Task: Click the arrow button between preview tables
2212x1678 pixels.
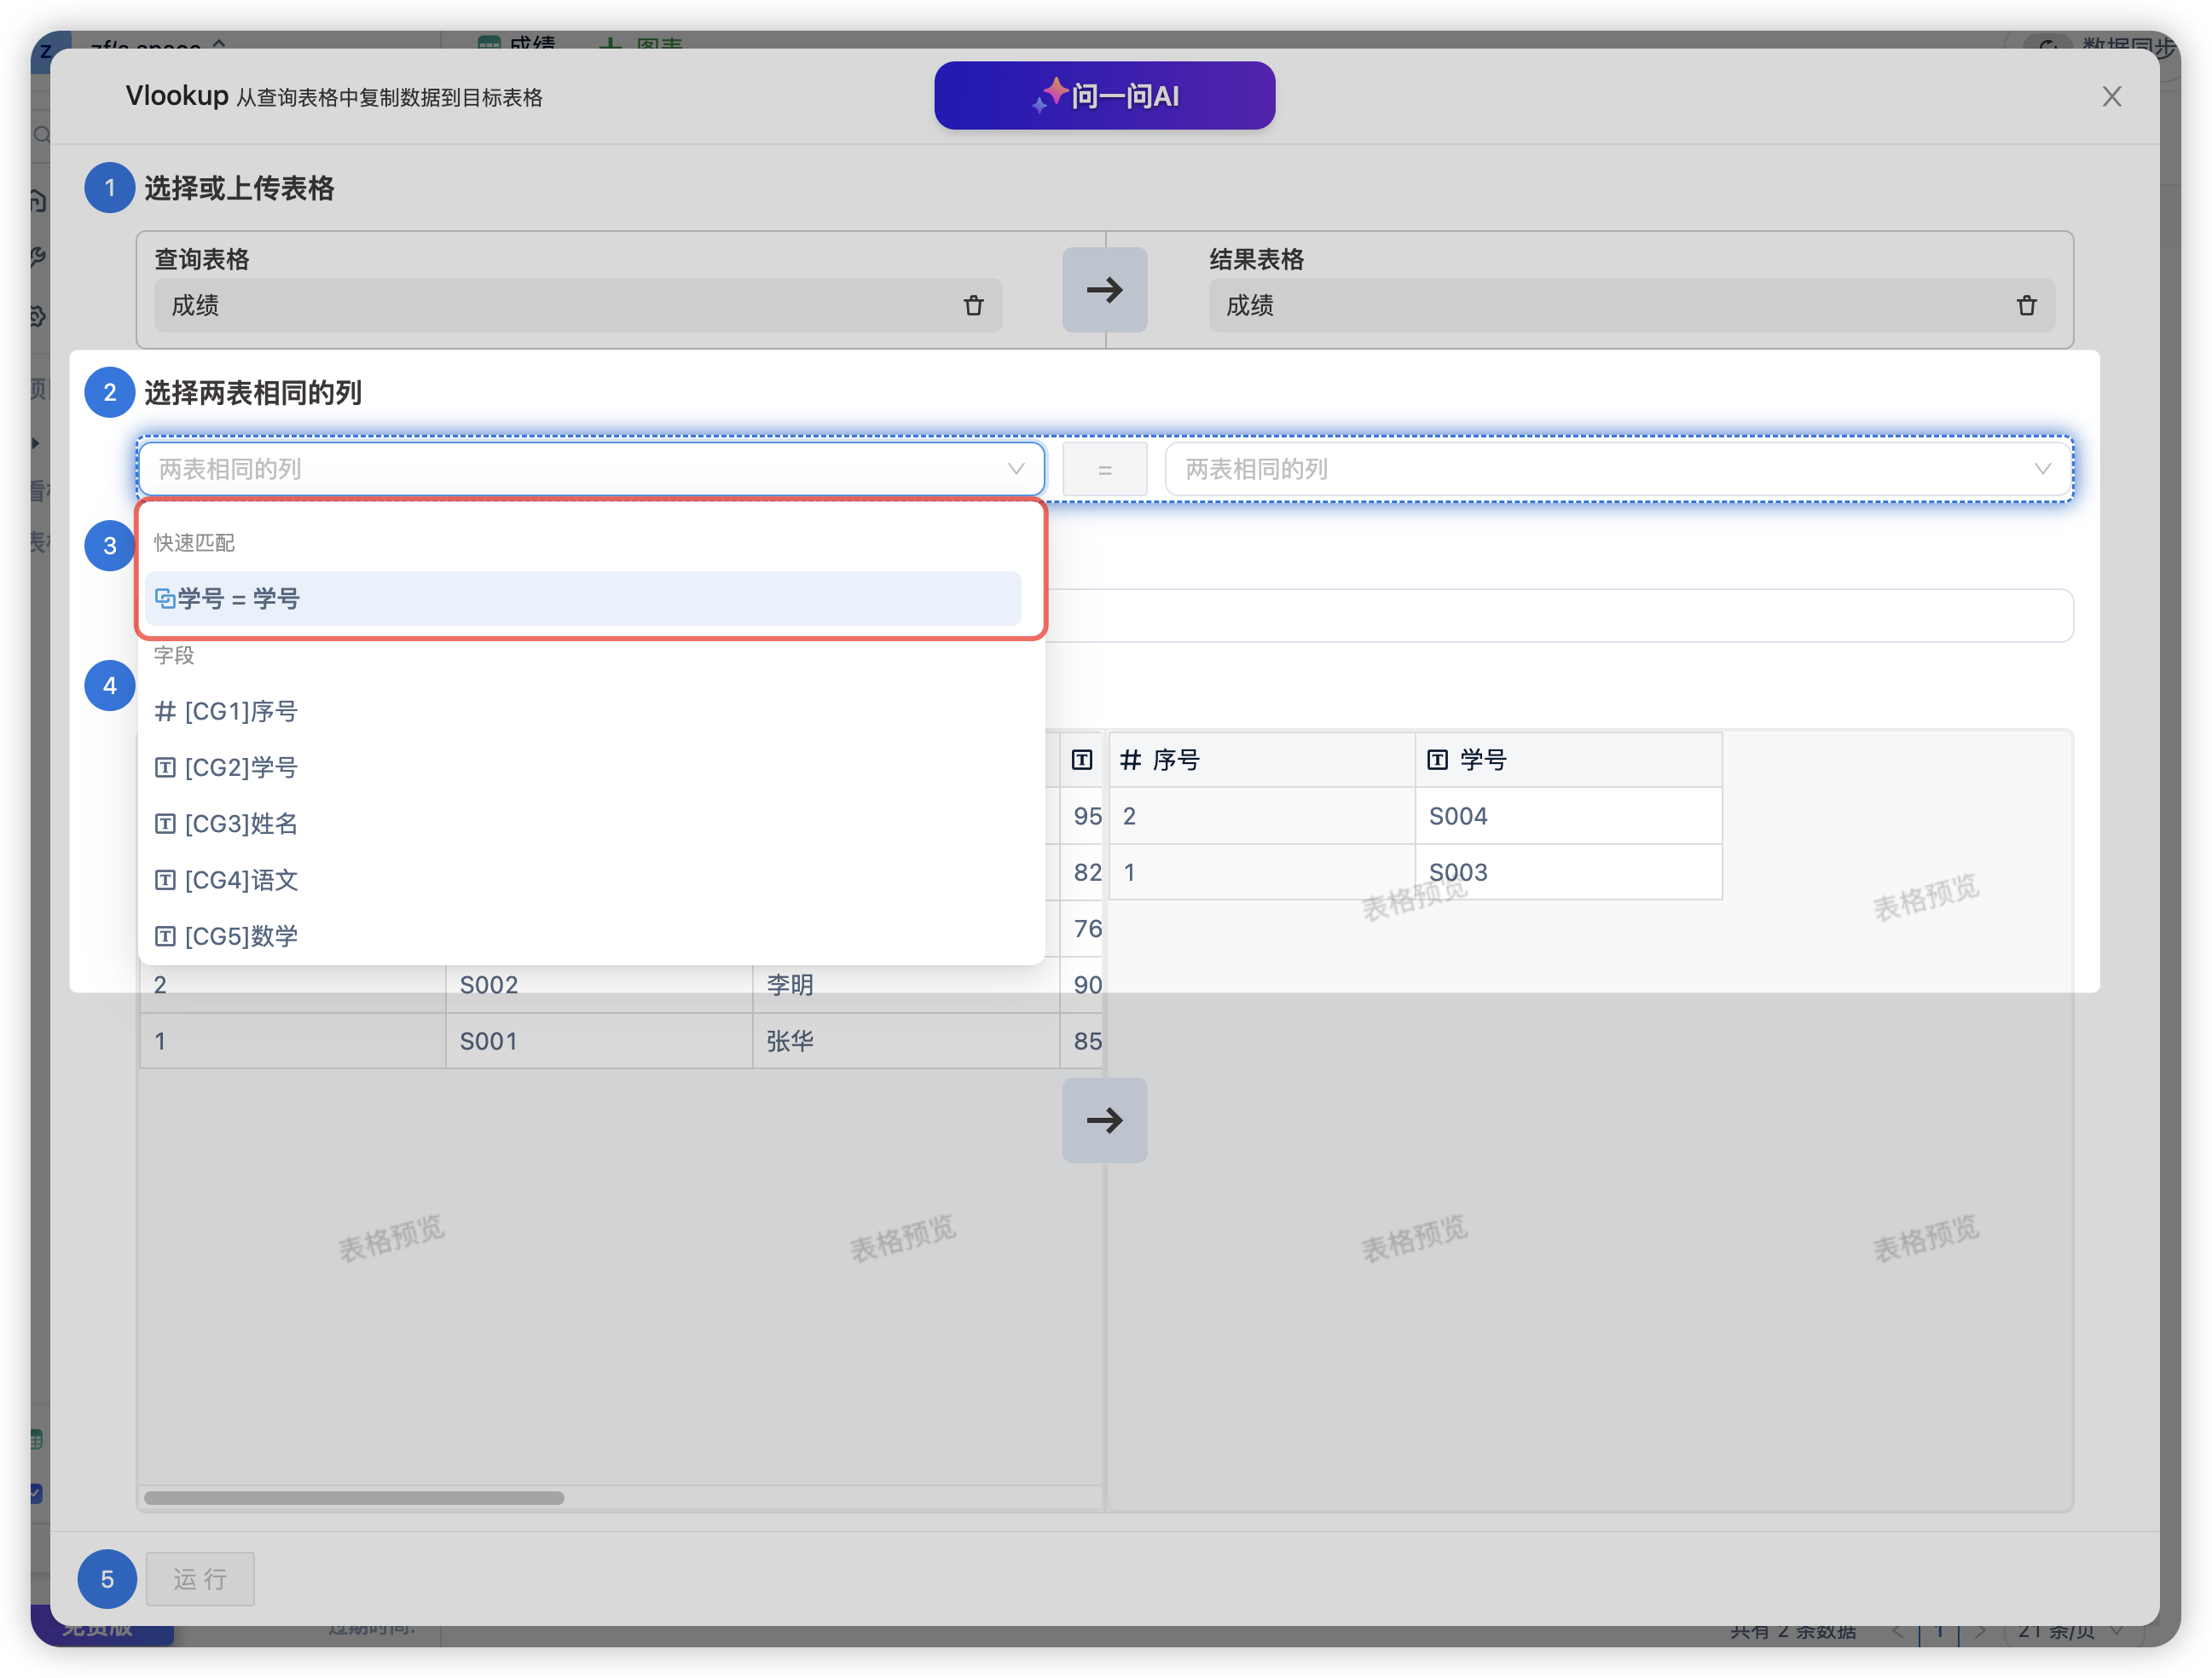Action: click(1104, 1120)
